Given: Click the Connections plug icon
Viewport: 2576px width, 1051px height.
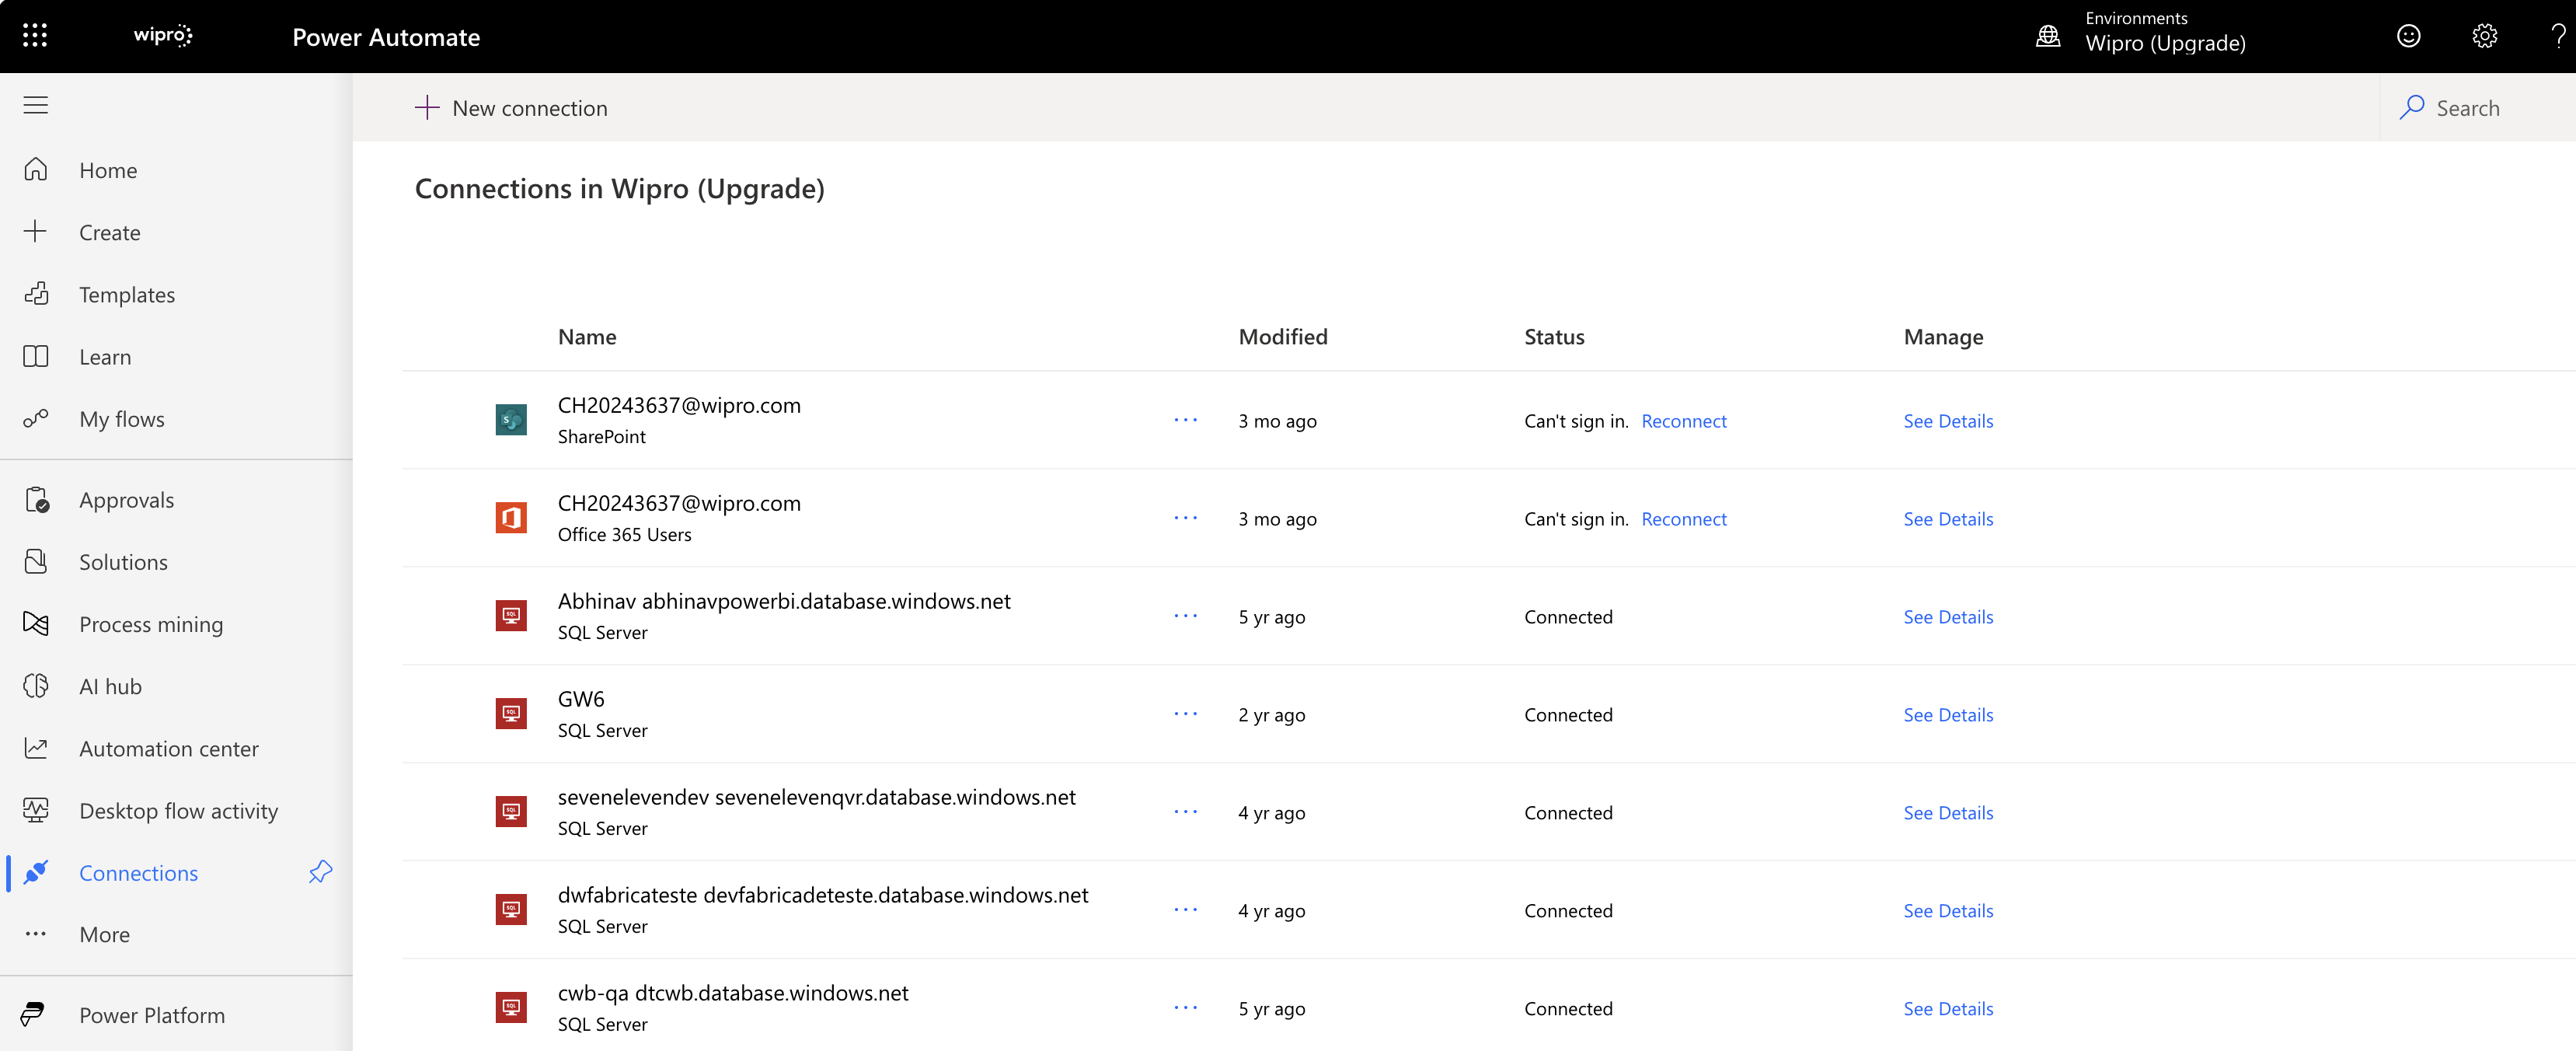Looking at the screenshot, I should pyautogui.click(x=36, y=872).
